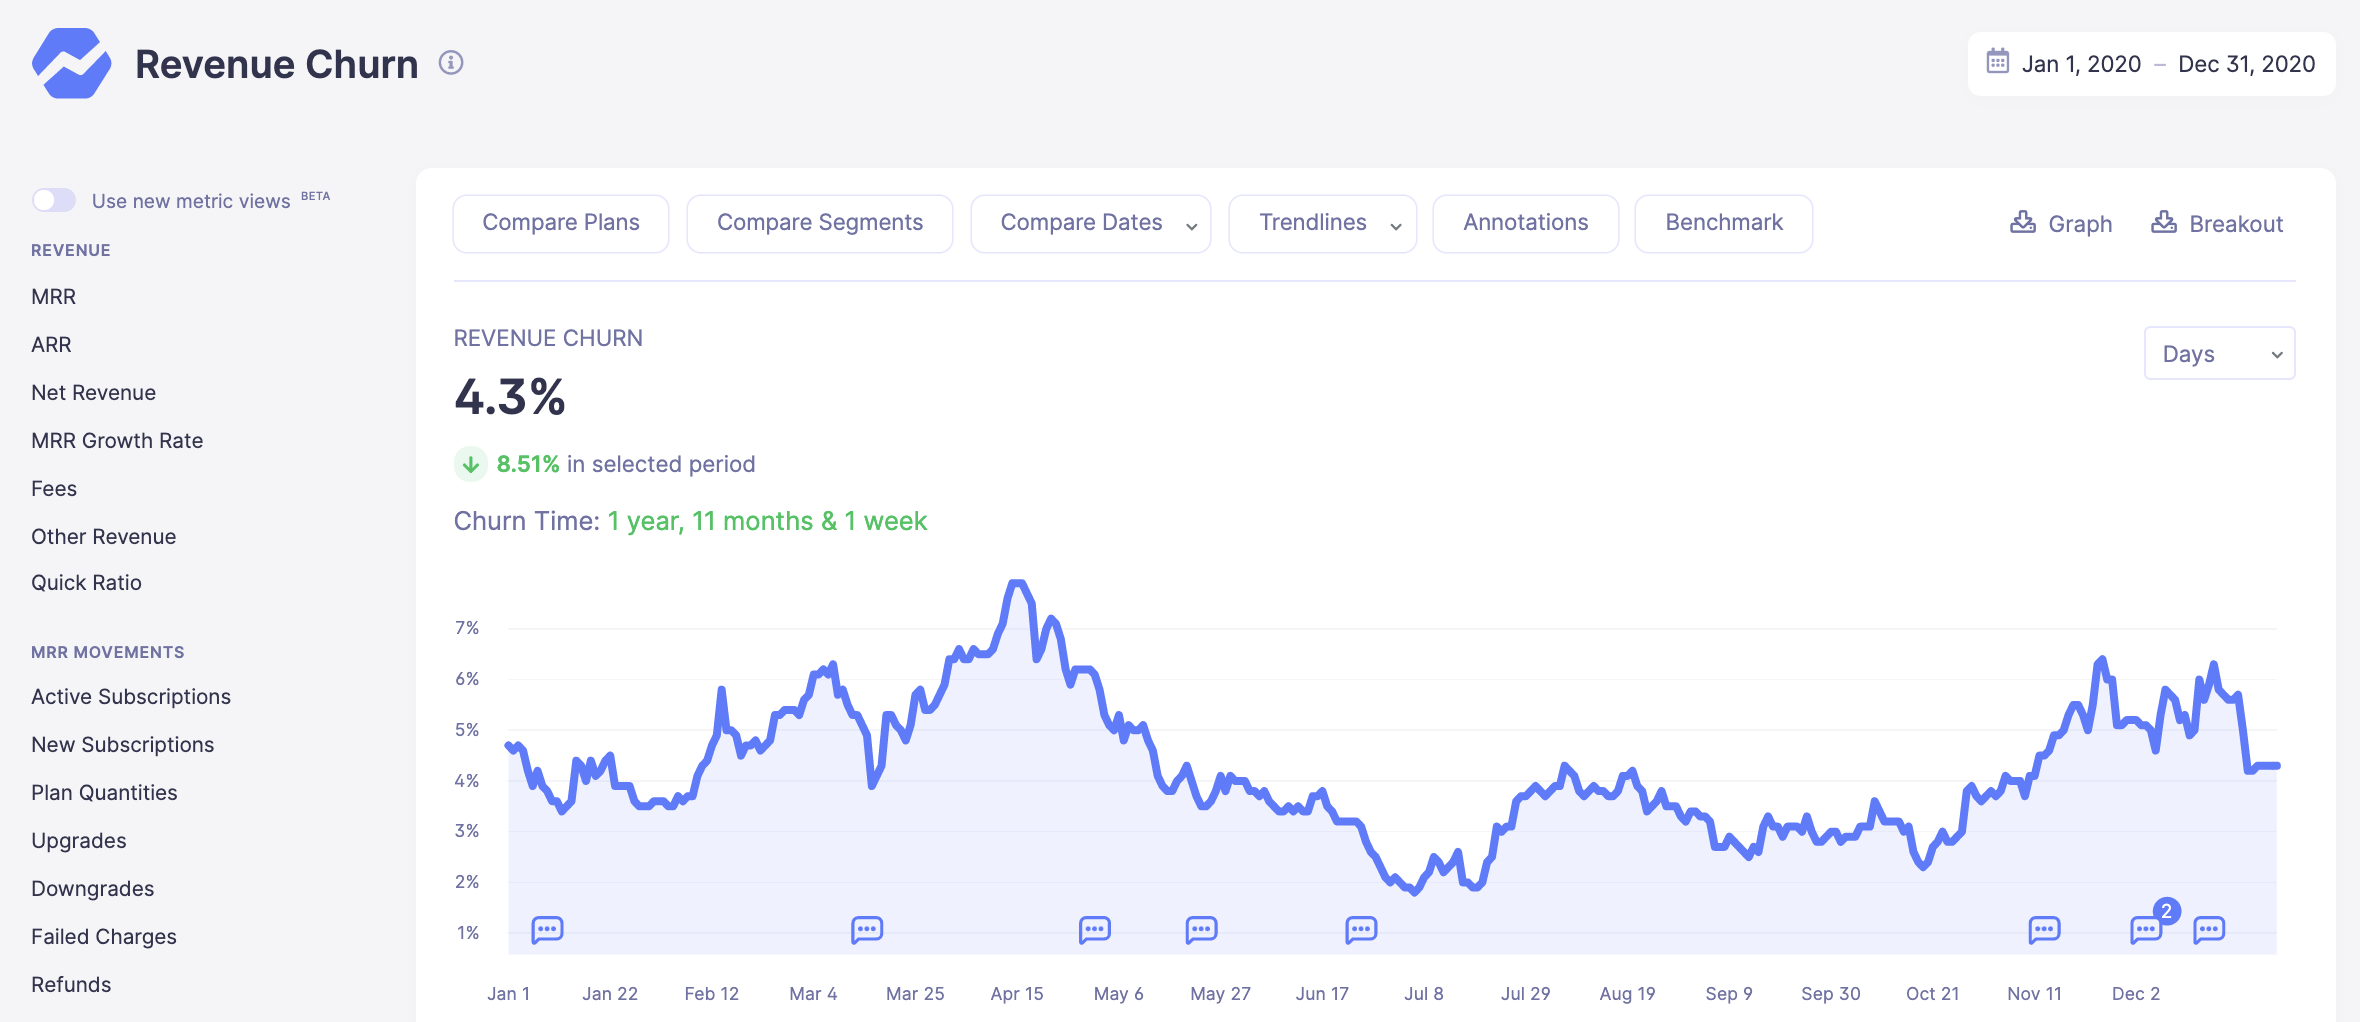Open MRR Growth Rate in sidebar
This screenshot has width=2360, height=1022.
click(117, 440)
